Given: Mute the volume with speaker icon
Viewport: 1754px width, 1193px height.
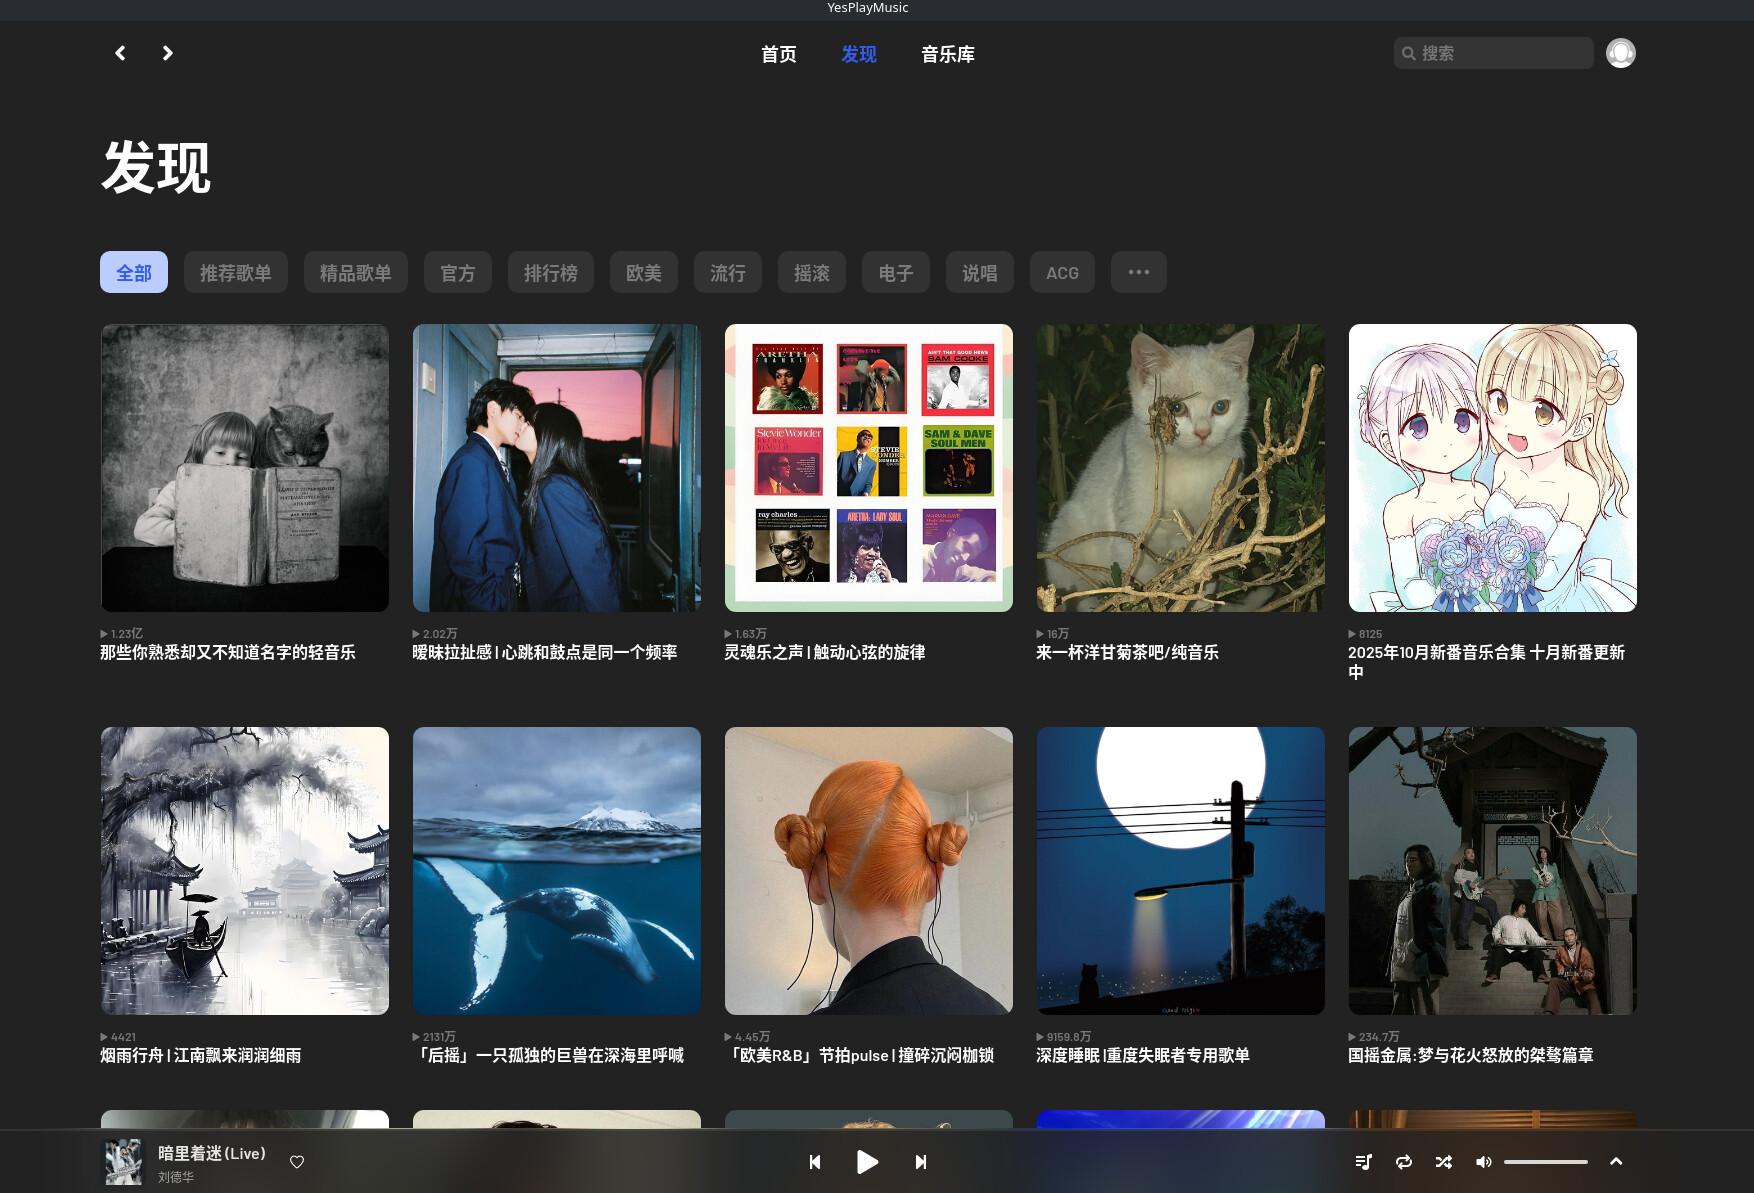Looking at the screenshot, I should [x=1483, y=1161].
